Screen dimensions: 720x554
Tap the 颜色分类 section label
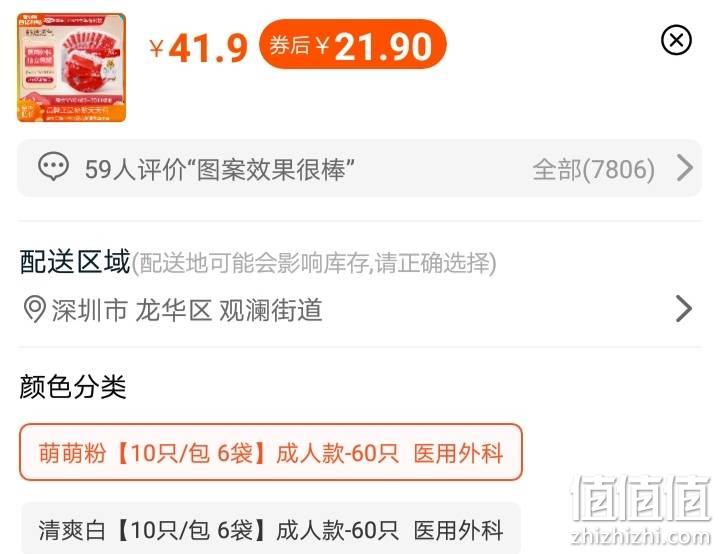click(x=73, y=387)
